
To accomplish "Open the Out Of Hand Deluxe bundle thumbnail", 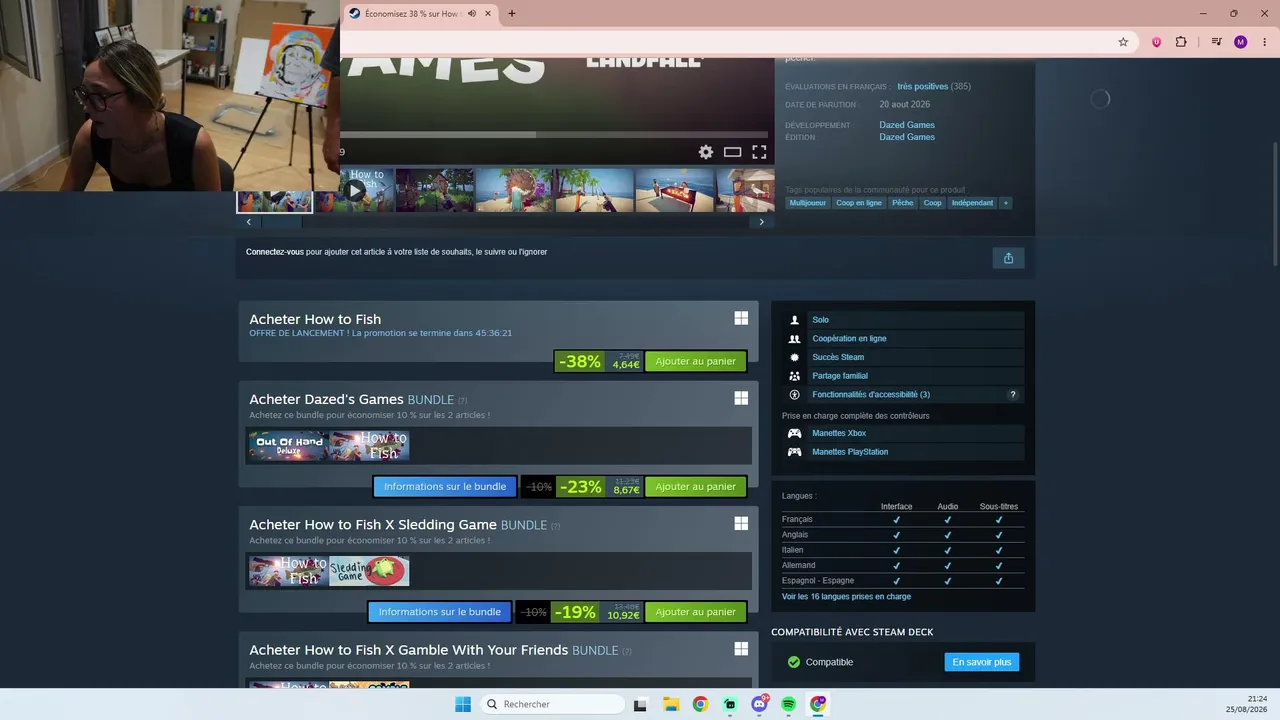I will pyautogui.click(x=289, y=446).
